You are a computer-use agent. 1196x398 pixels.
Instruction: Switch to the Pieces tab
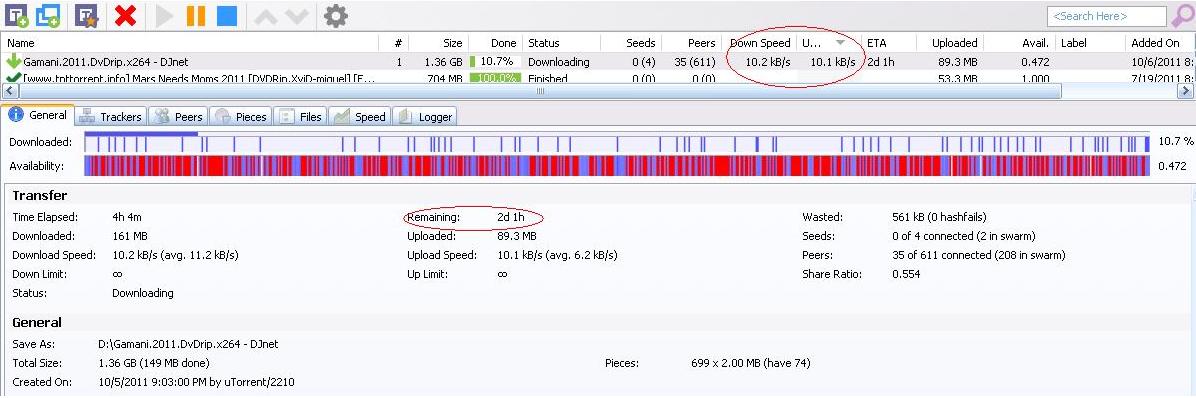point(241,117)
